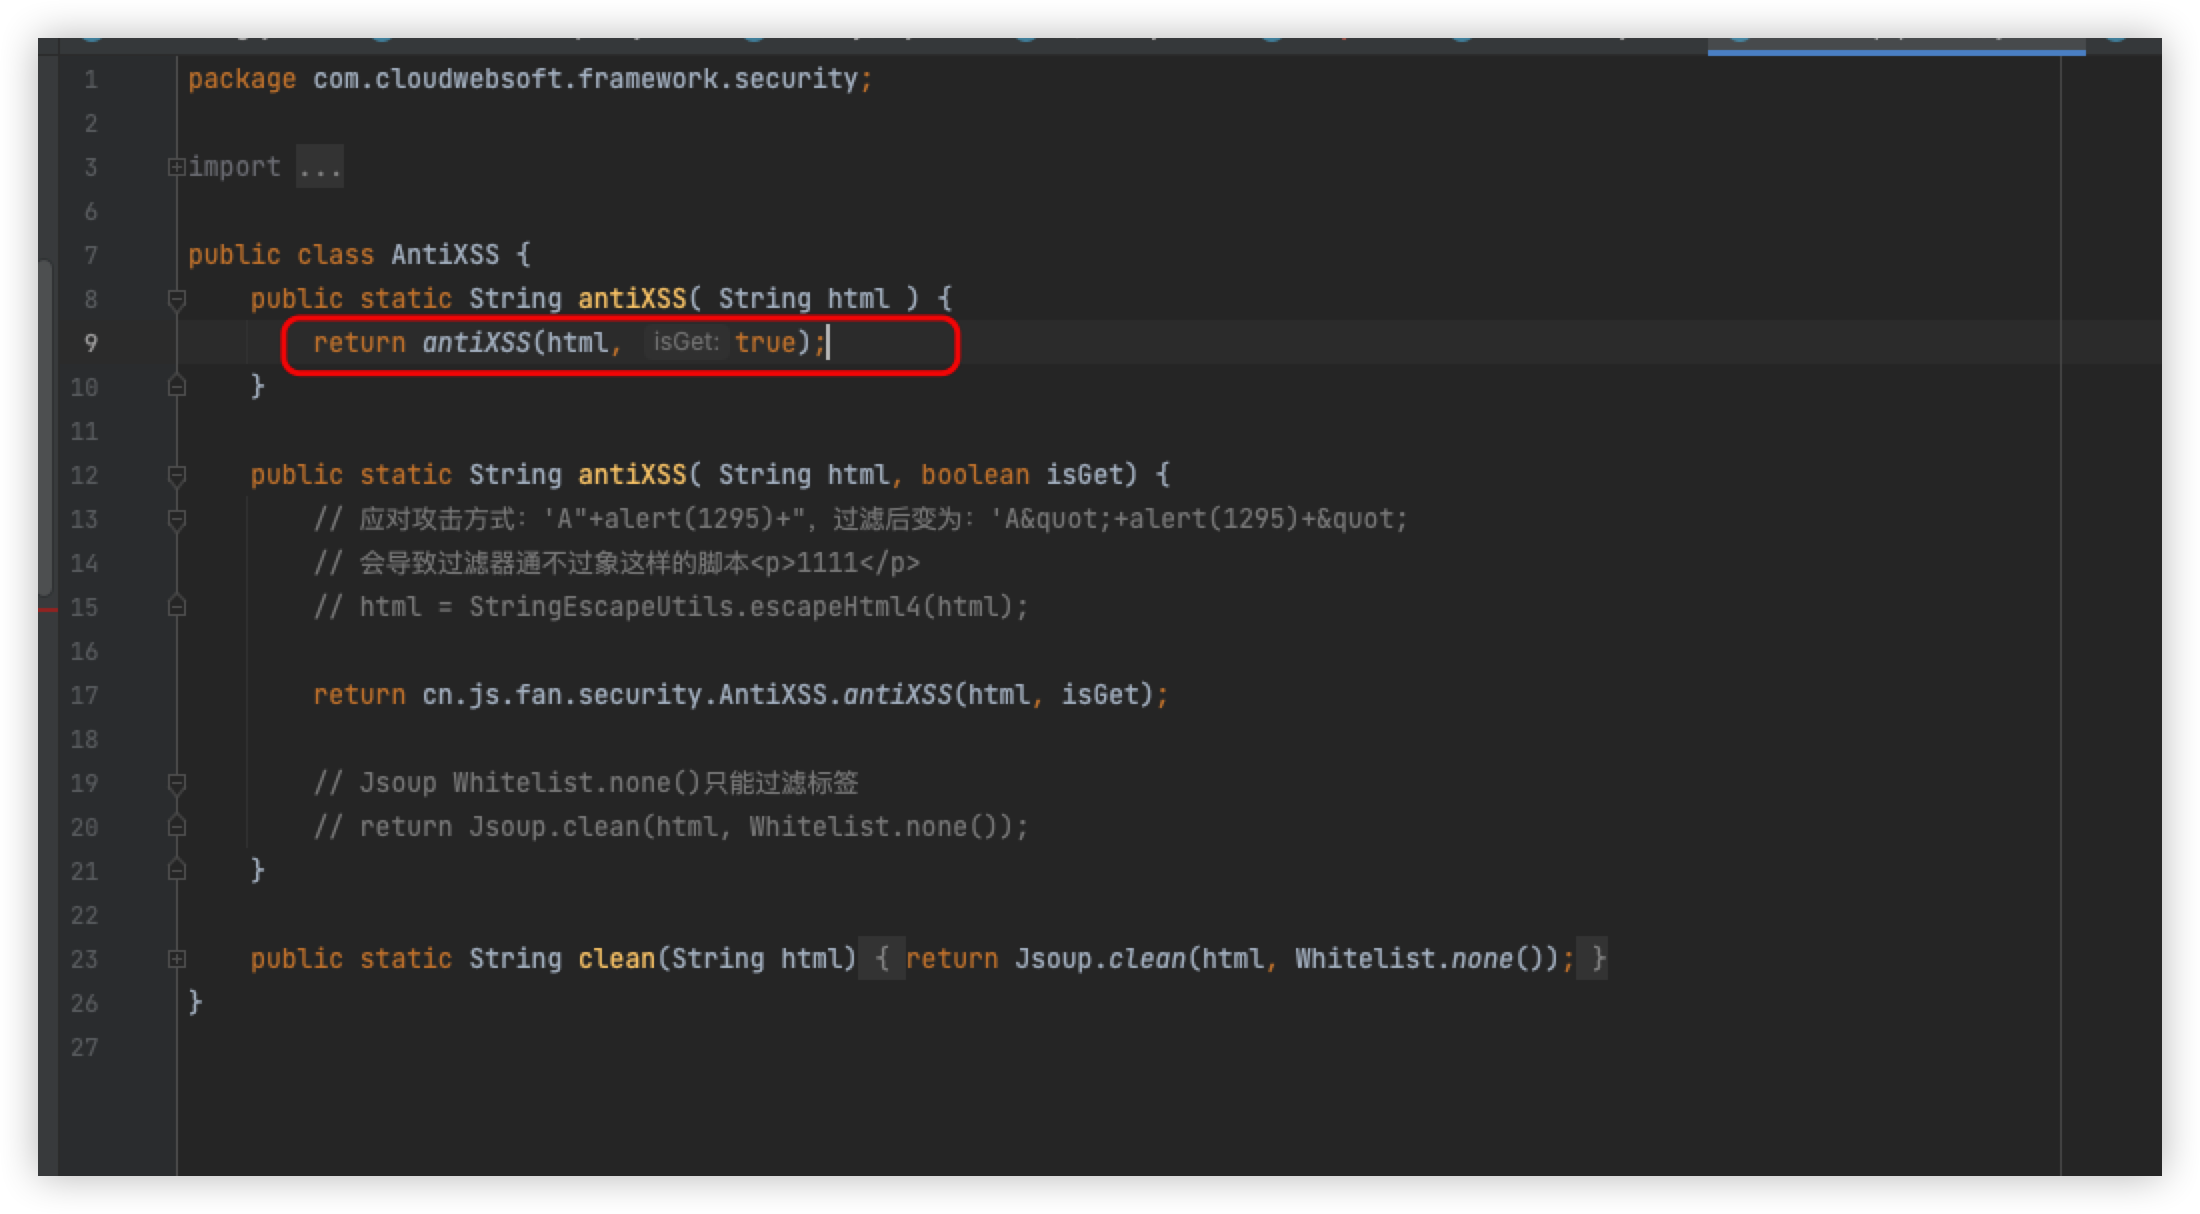Image resolution: width=2200 pixels, height=1214 pixels.
Task: Click the red error stripe mark near line 15
Action: click(48, 609)
